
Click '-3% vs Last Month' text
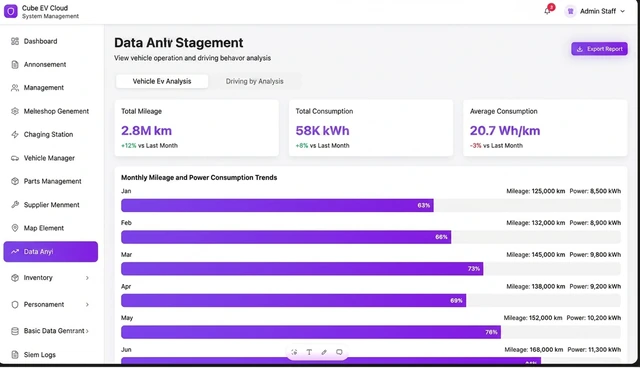click(x=496, y=146)
